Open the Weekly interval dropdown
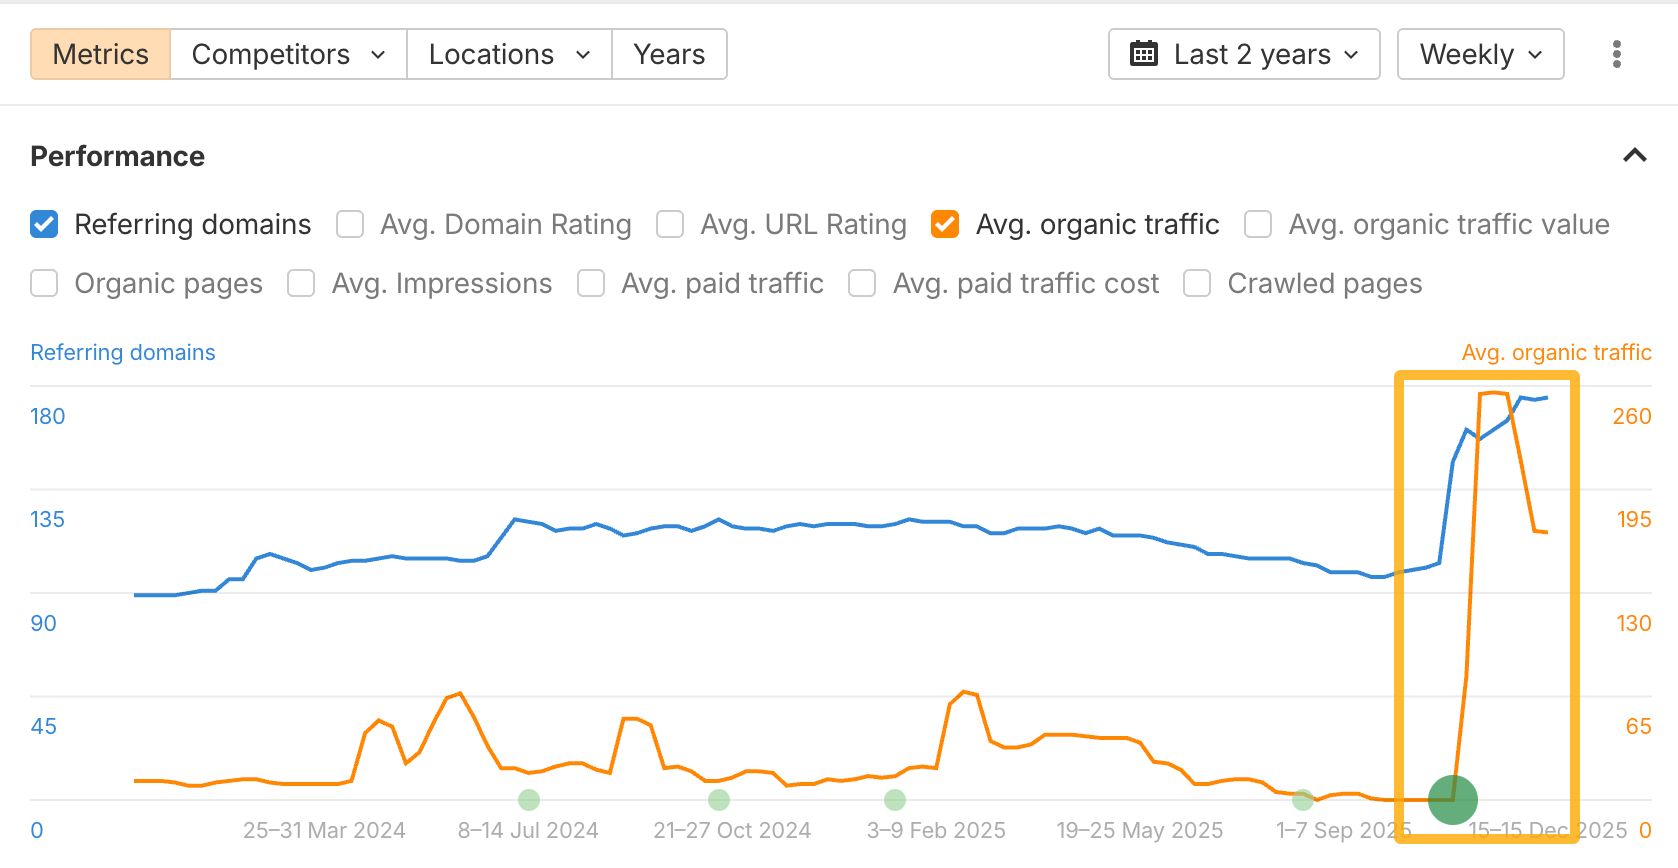1678x868 pixels. [x=1480, y=54]
